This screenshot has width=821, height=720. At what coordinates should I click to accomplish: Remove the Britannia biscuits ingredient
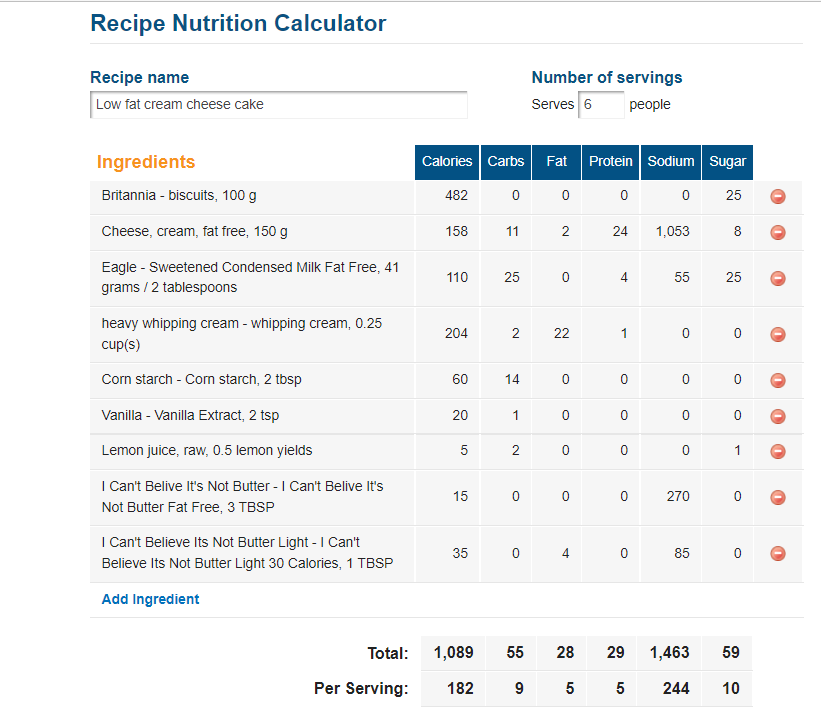coord(778,196)
